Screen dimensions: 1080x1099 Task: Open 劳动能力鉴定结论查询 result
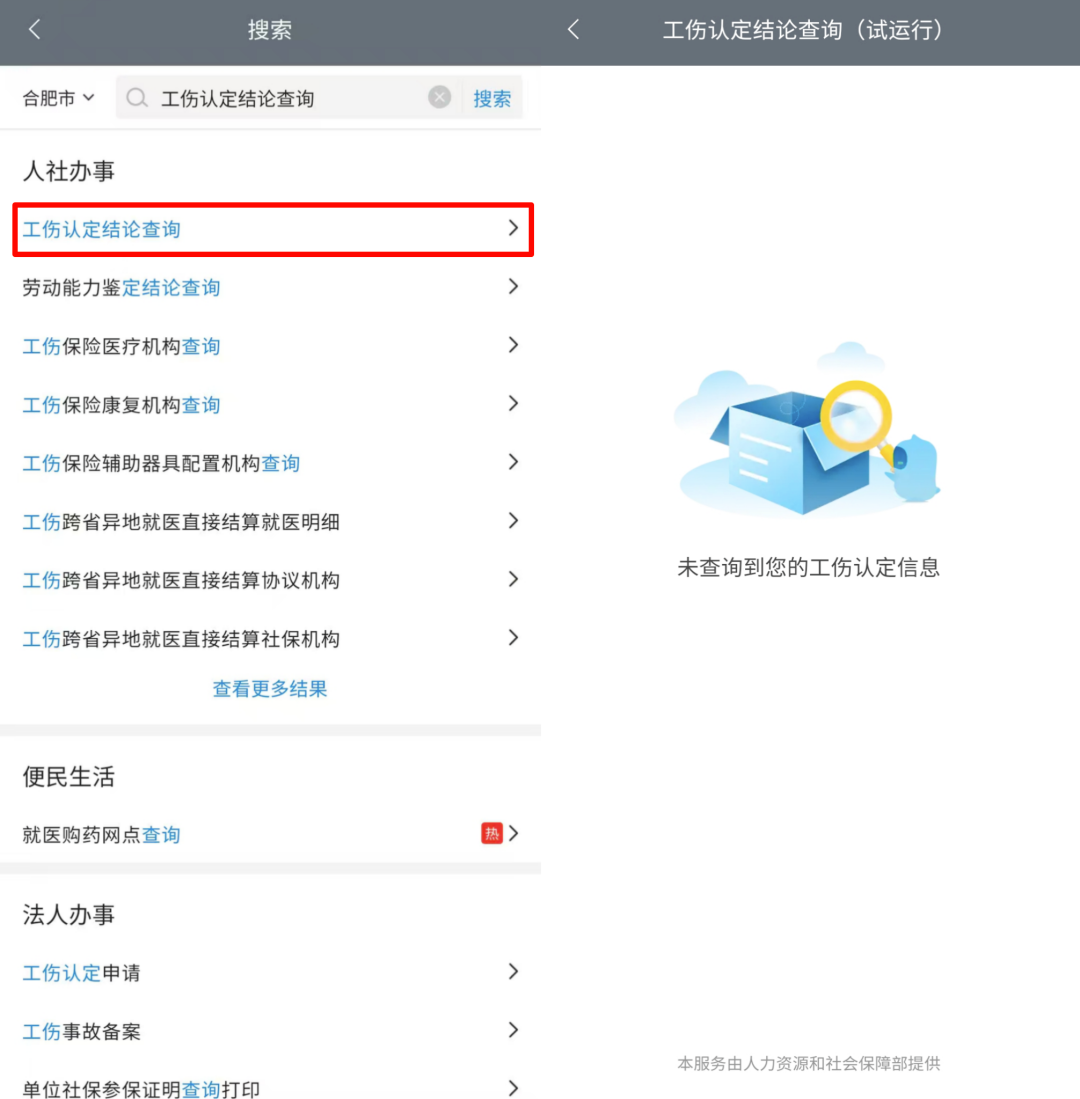(271, 287)
